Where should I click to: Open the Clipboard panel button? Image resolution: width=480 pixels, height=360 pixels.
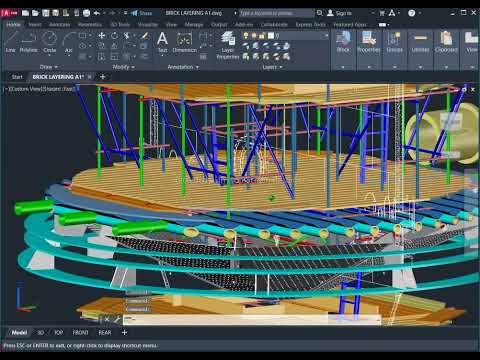tap(446, 42)
